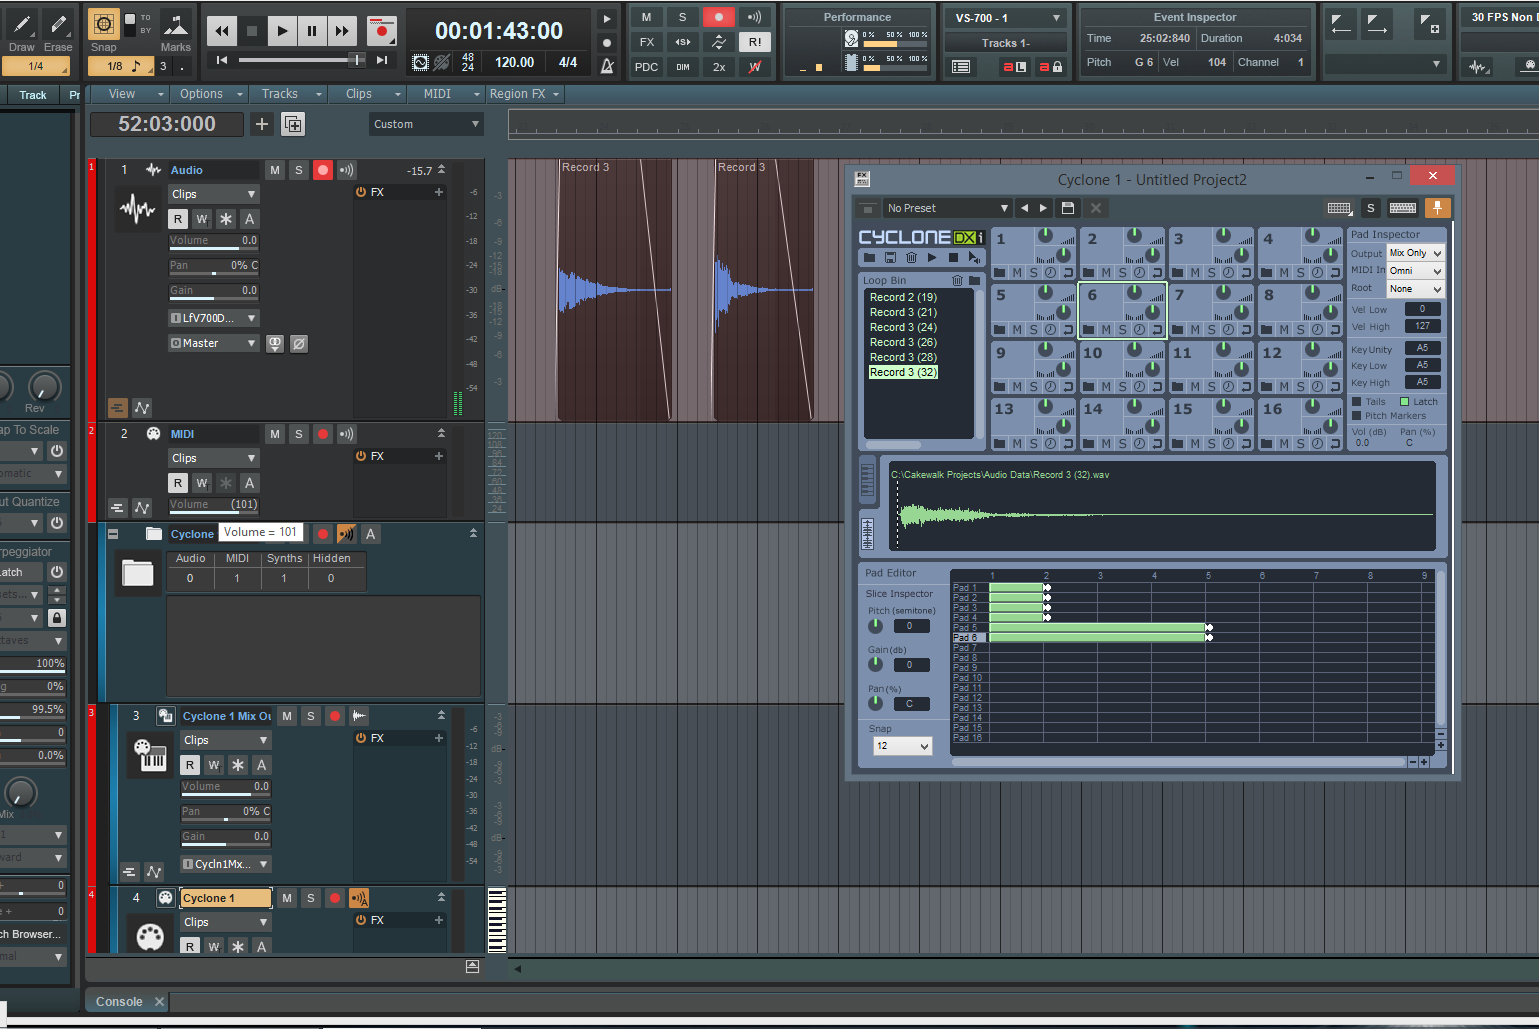This screenshot has height=1029, width=1539.
Task: Pause the transport
Action: click(312, 31)
